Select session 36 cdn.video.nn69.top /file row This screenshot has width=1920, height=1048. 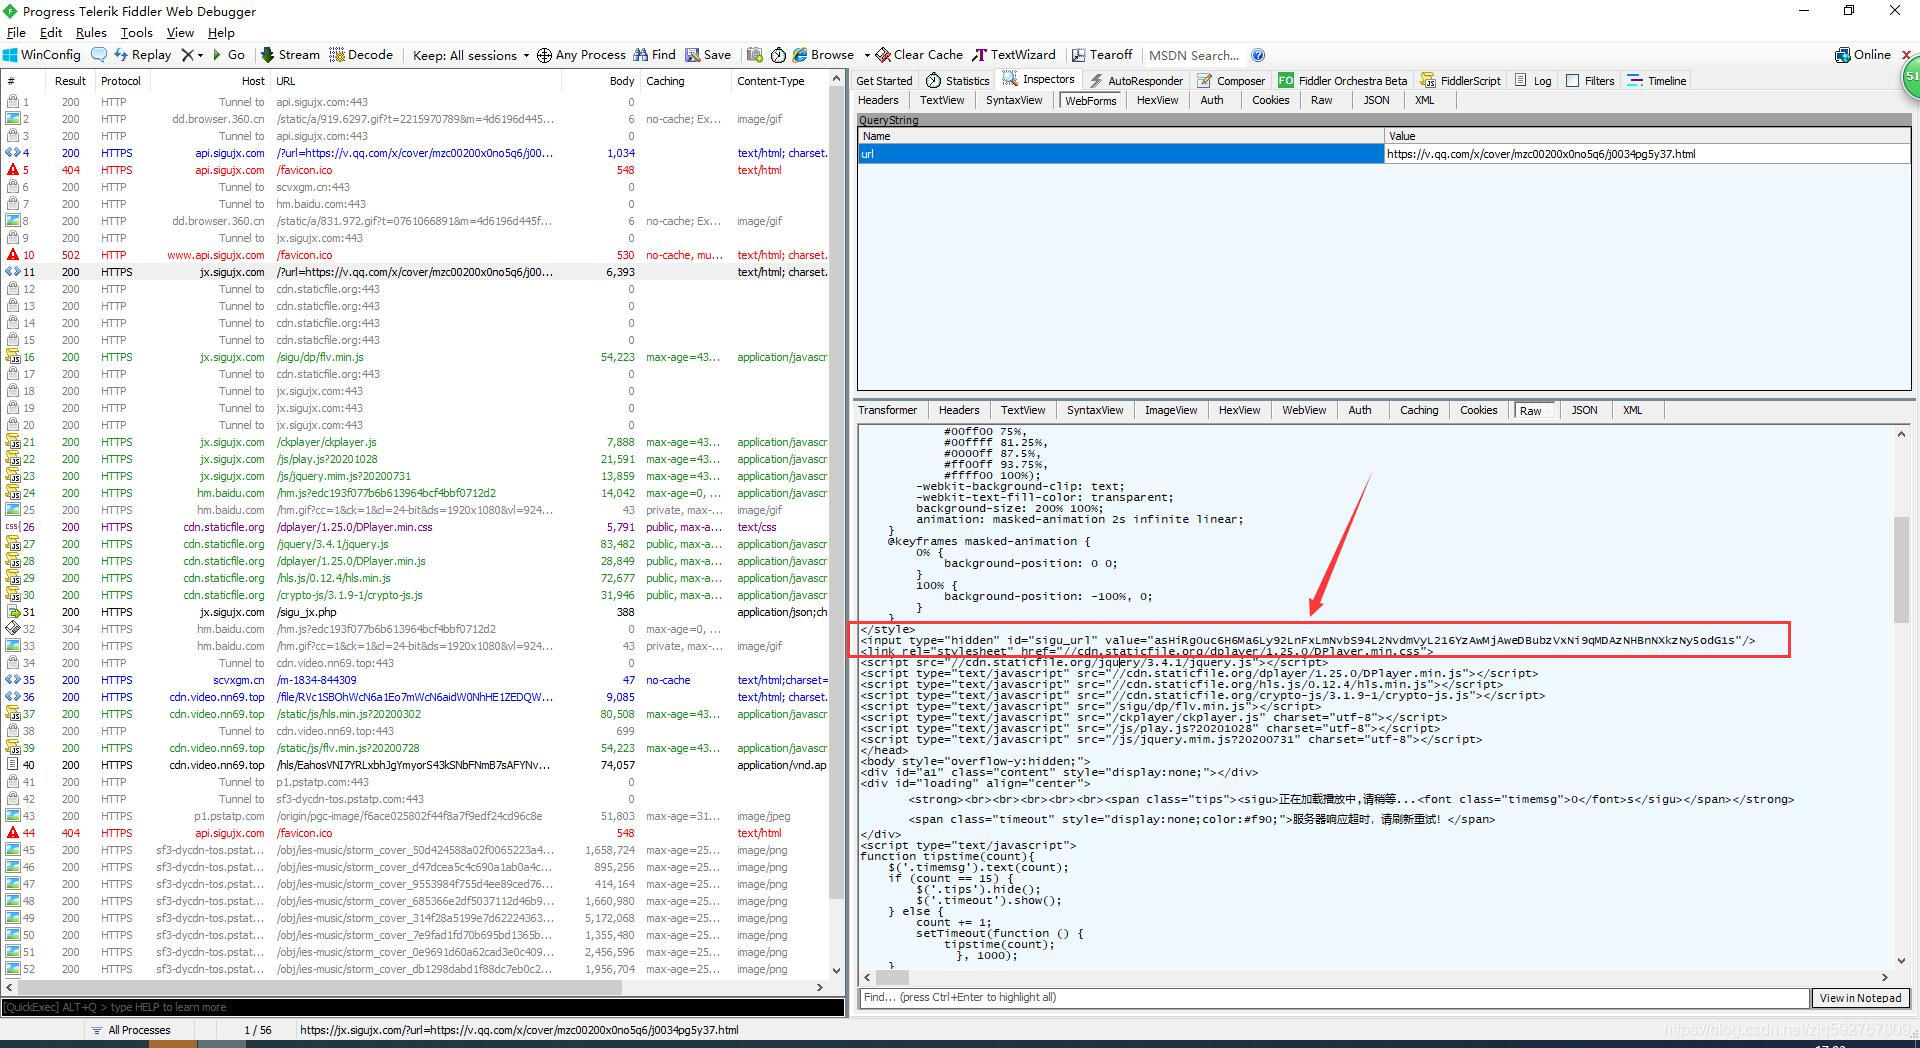pyautogui.click(x=416, y=697)
